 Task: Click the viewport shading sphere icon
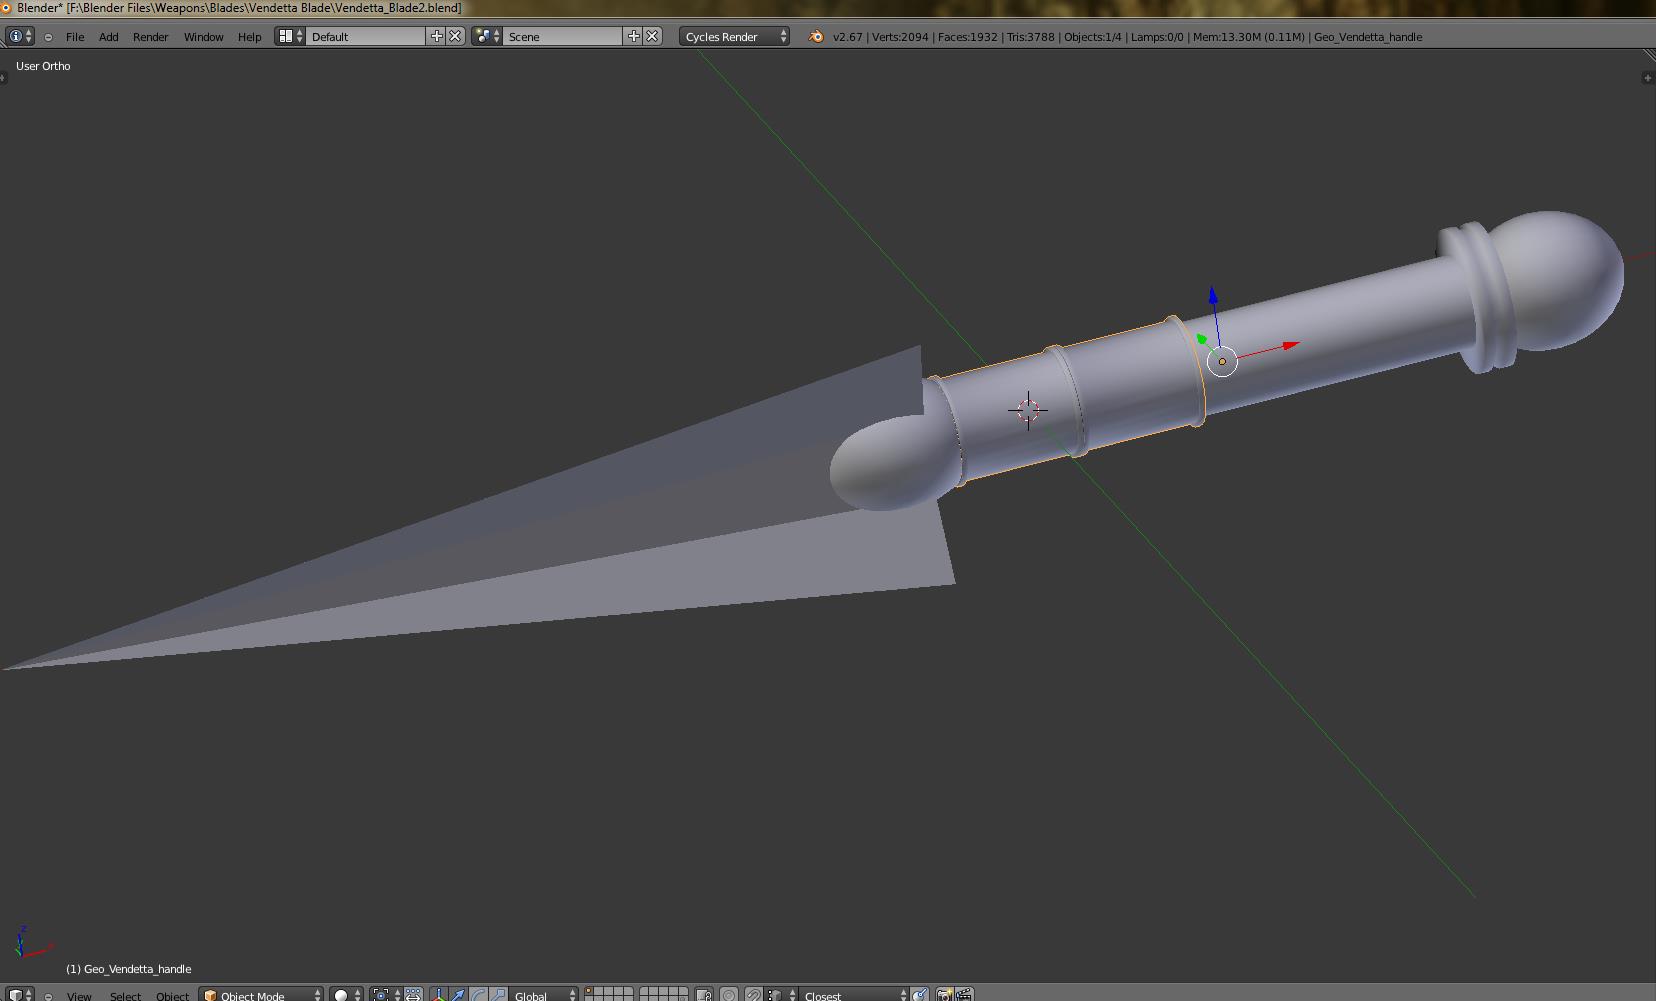click(341, 995)
